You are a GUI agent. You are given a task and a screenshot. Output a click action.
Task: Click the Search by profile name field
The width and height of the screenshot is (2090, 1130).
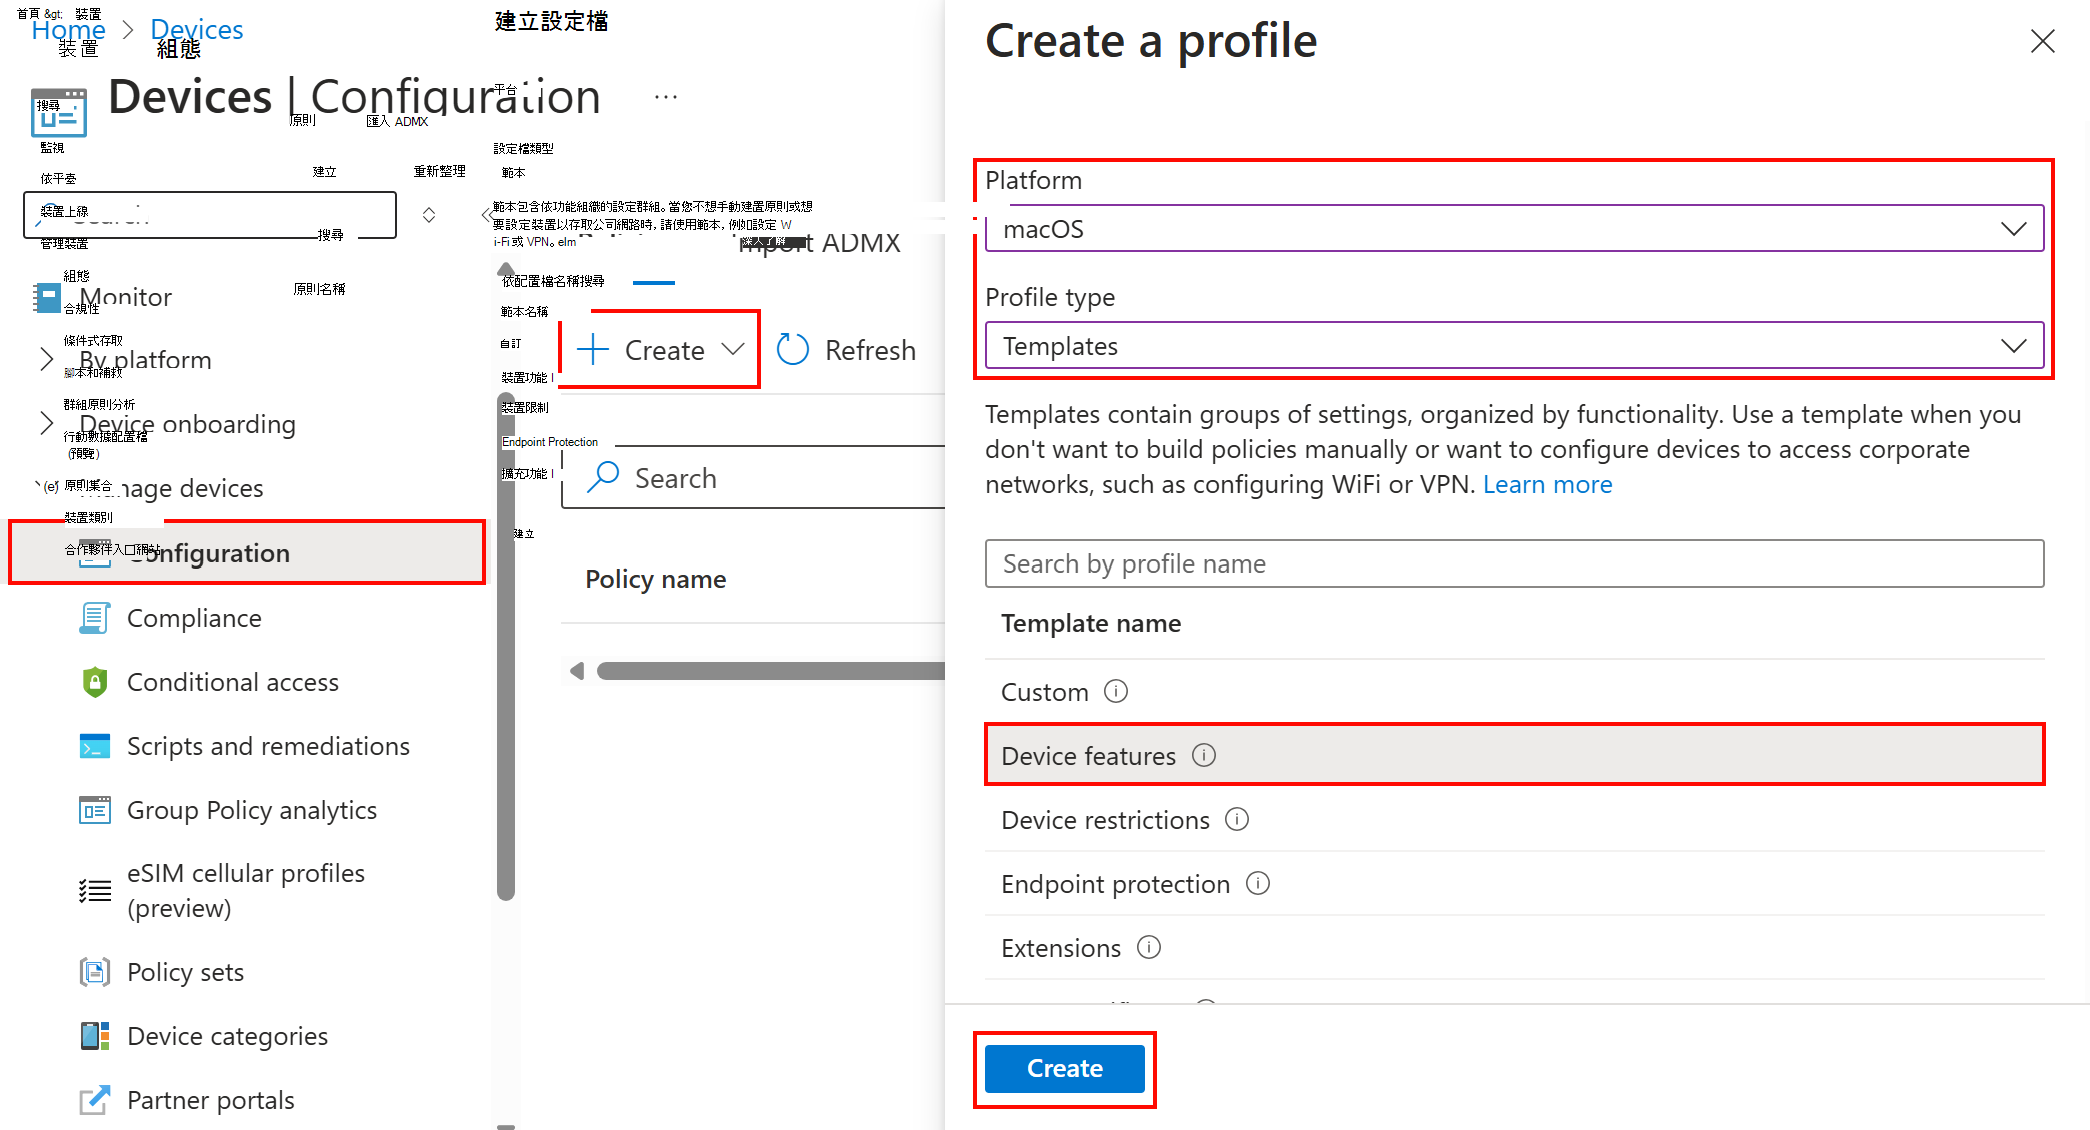pos(1515,564)
